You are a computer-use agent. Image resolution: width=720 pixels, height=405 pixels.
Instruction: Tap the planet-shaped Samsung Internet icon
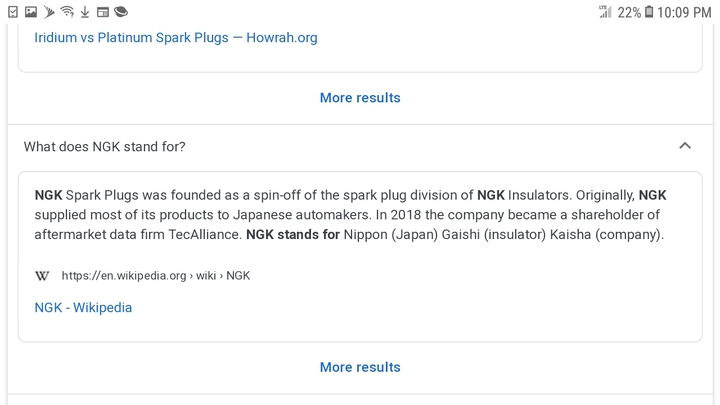(121, 12)
